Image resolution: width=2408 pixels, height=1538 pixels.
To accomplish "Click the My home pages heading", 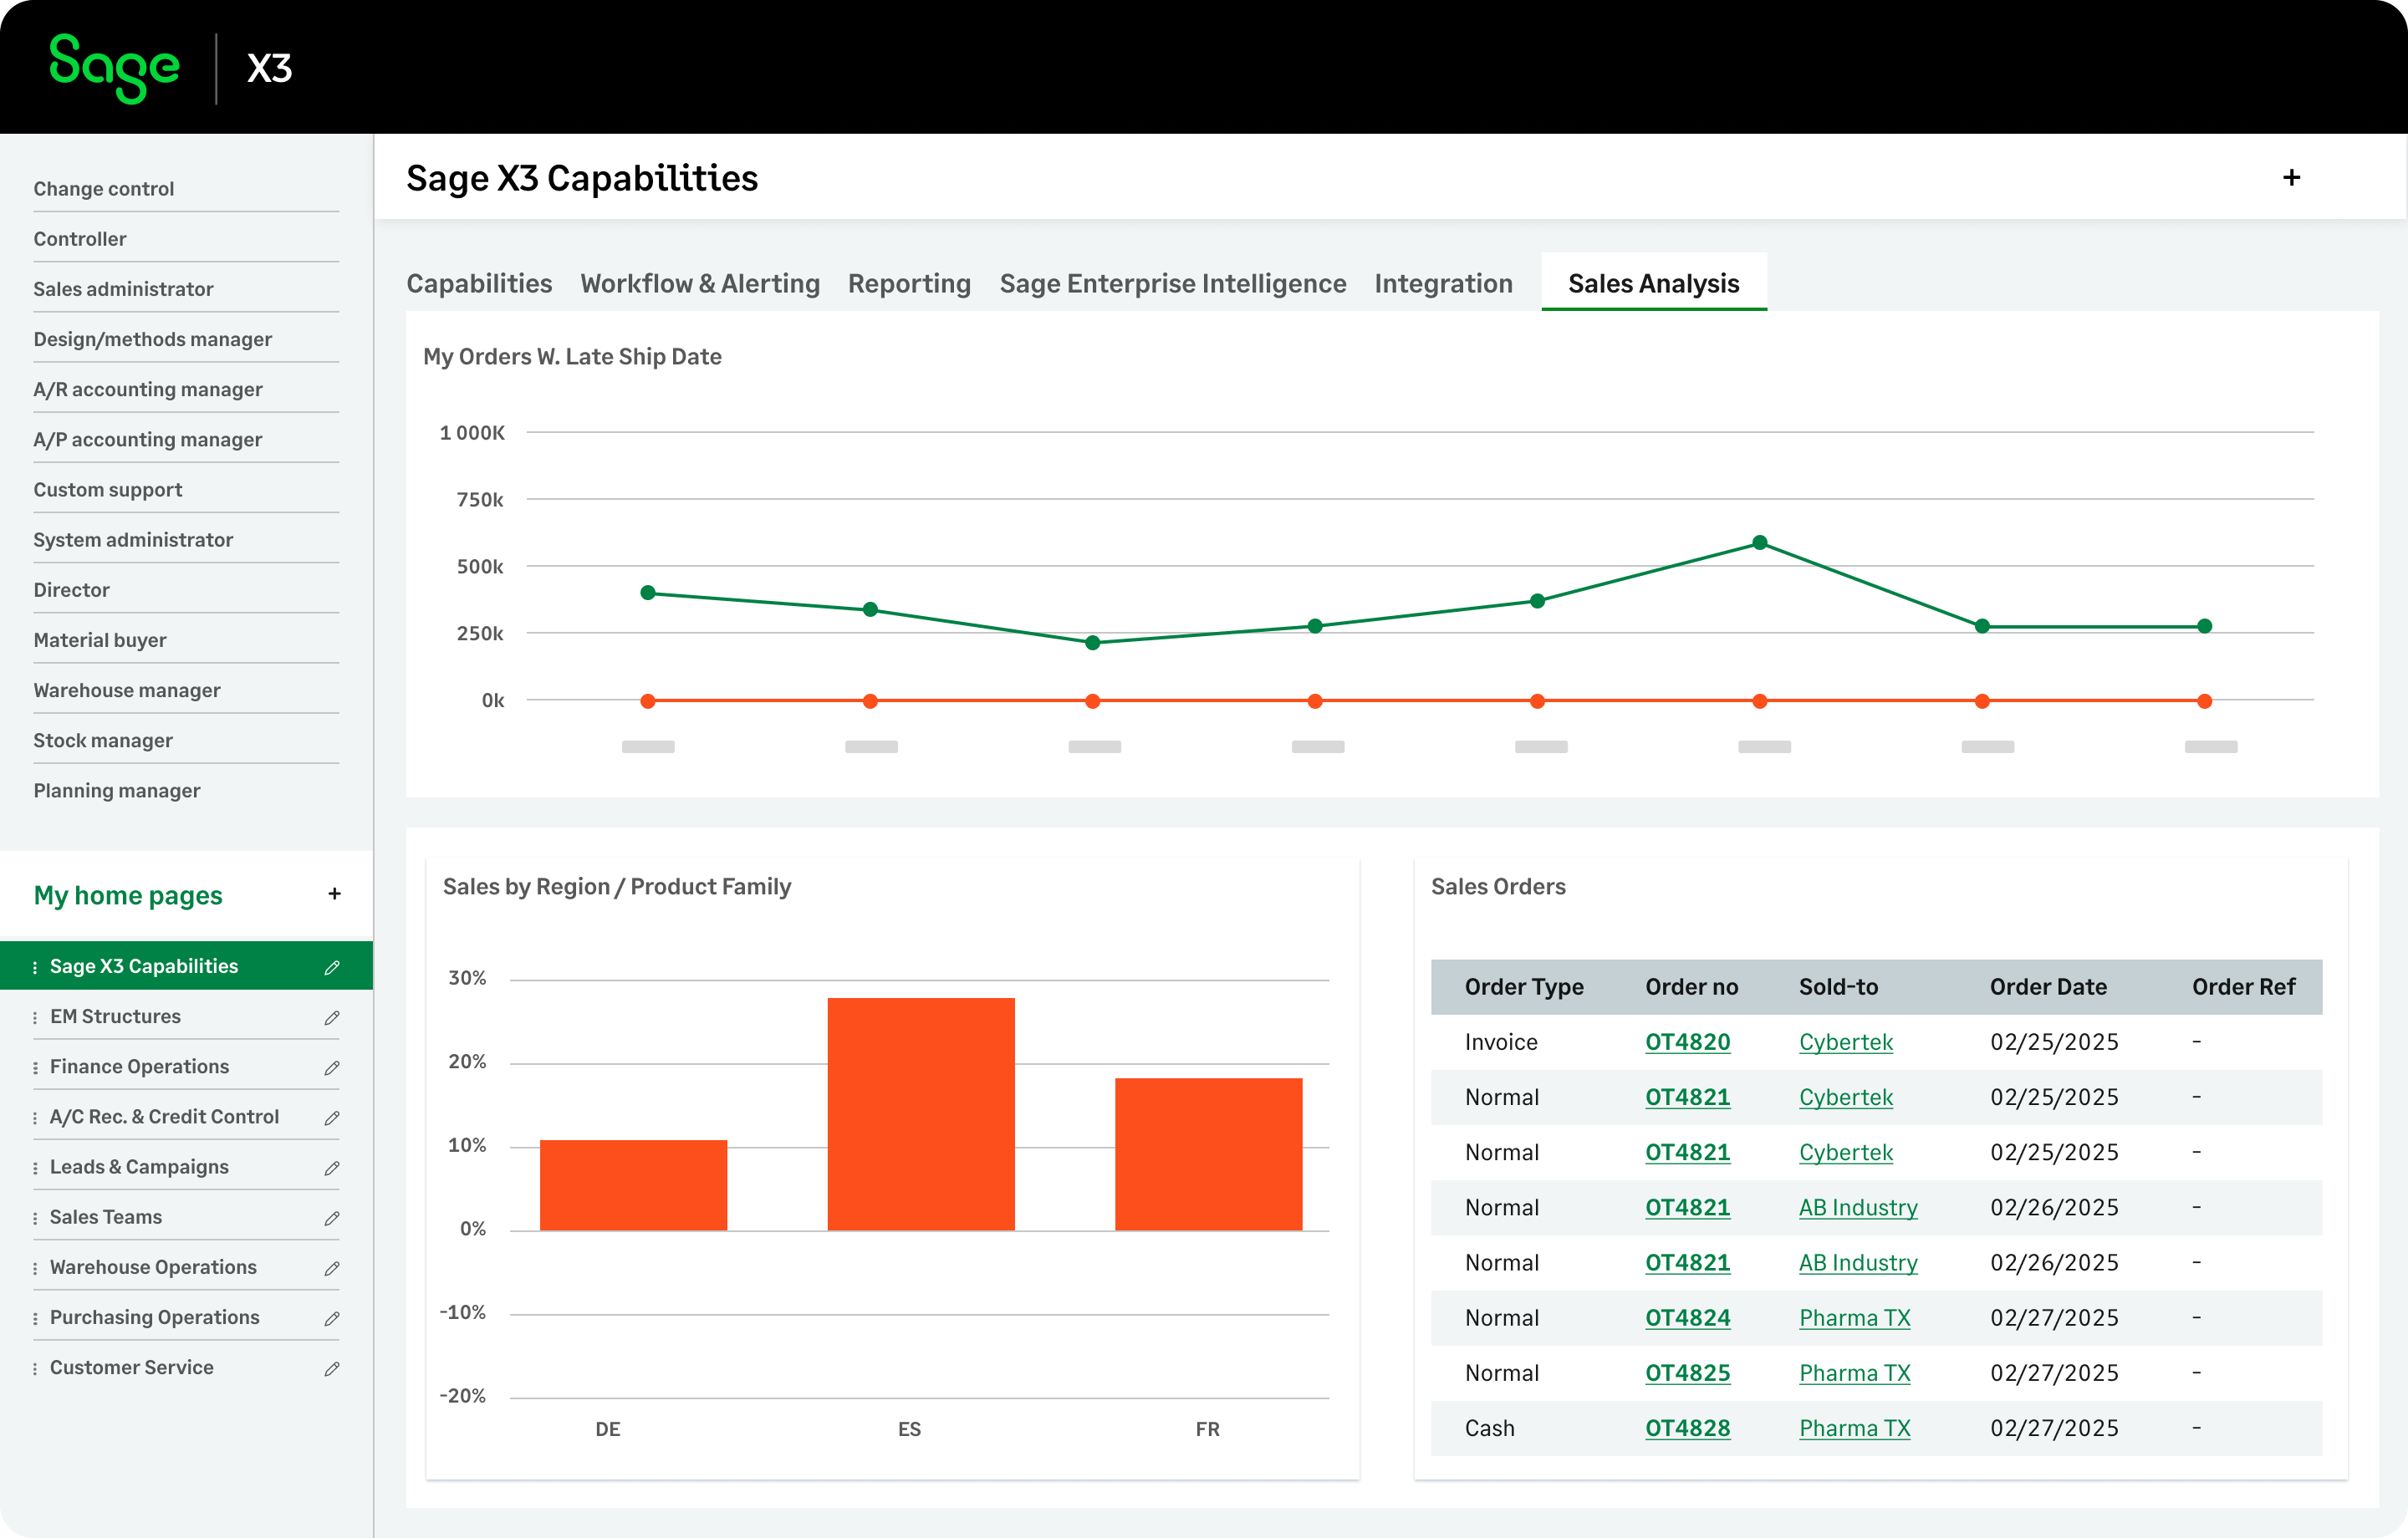I will (x=128, y=895).
